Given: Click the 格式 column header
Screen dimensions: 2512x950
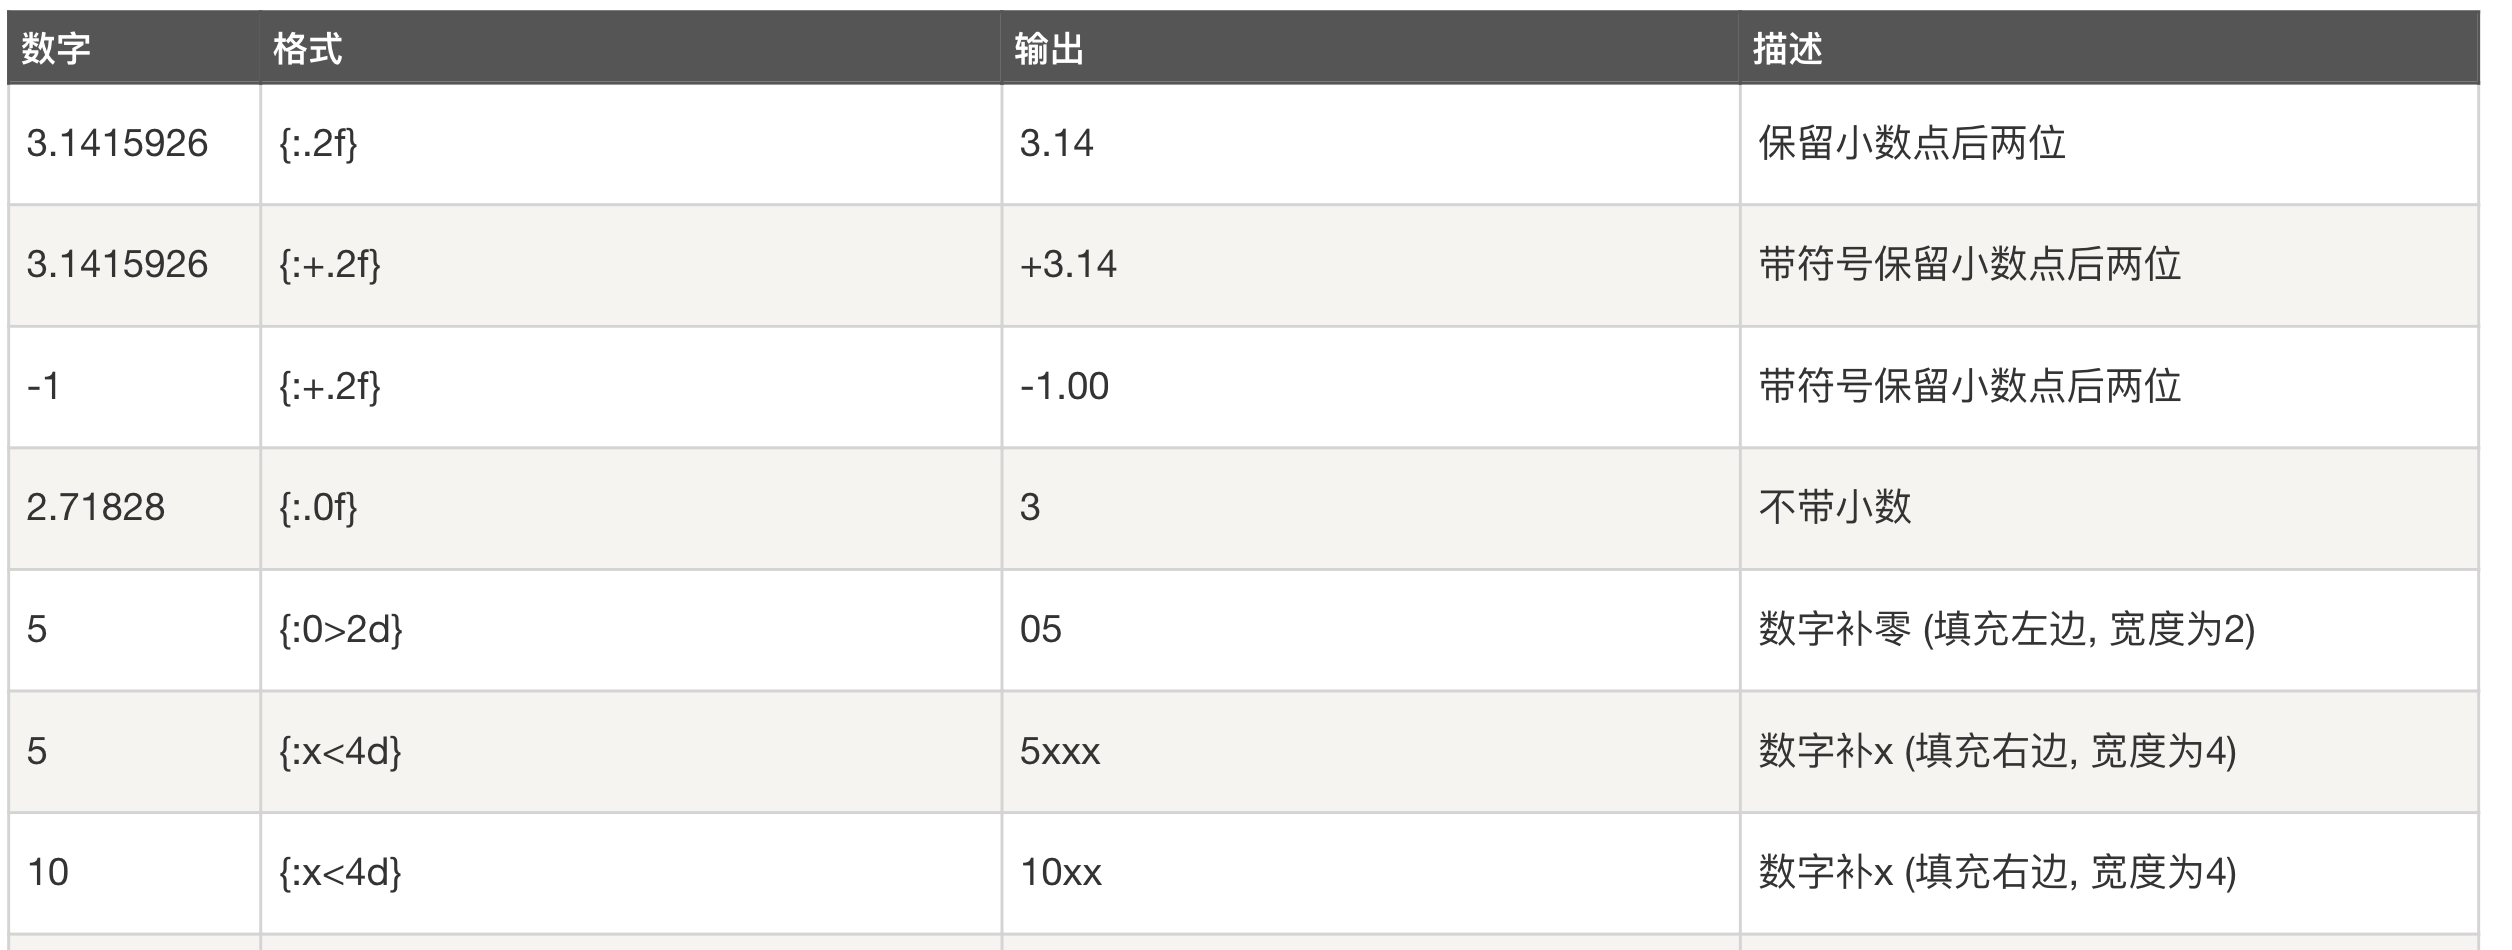Looking at the screenshot, I should point(307,48).
